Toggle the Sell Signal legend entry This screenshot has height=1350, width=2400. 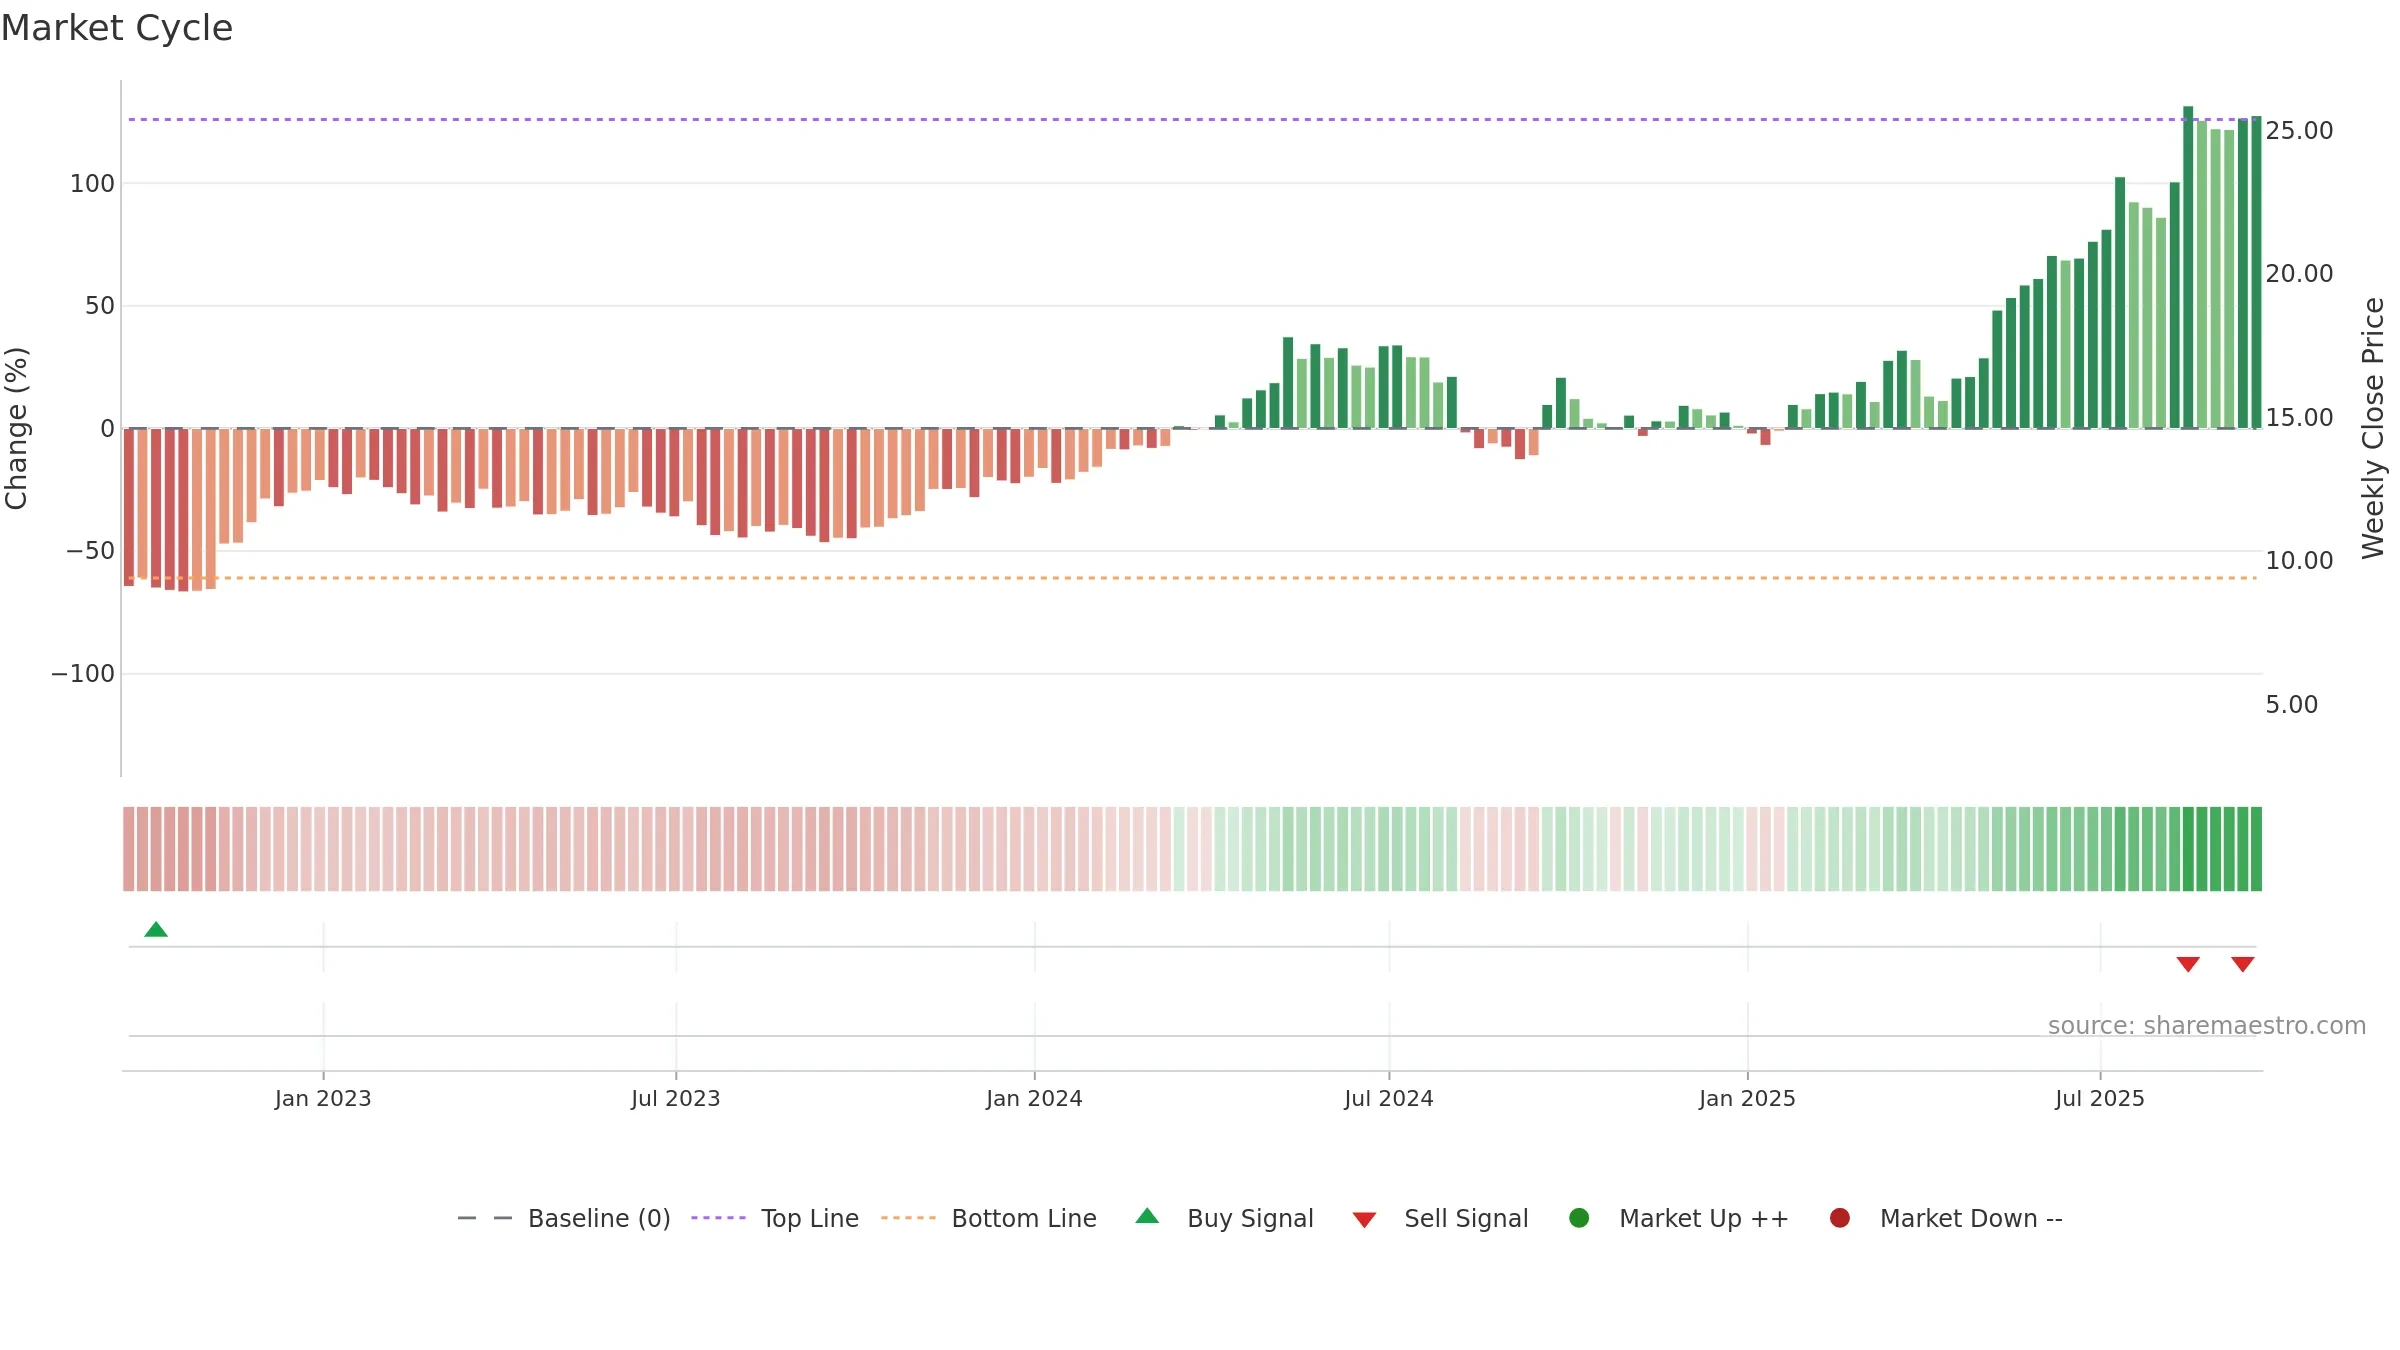pos(1441,1218)
